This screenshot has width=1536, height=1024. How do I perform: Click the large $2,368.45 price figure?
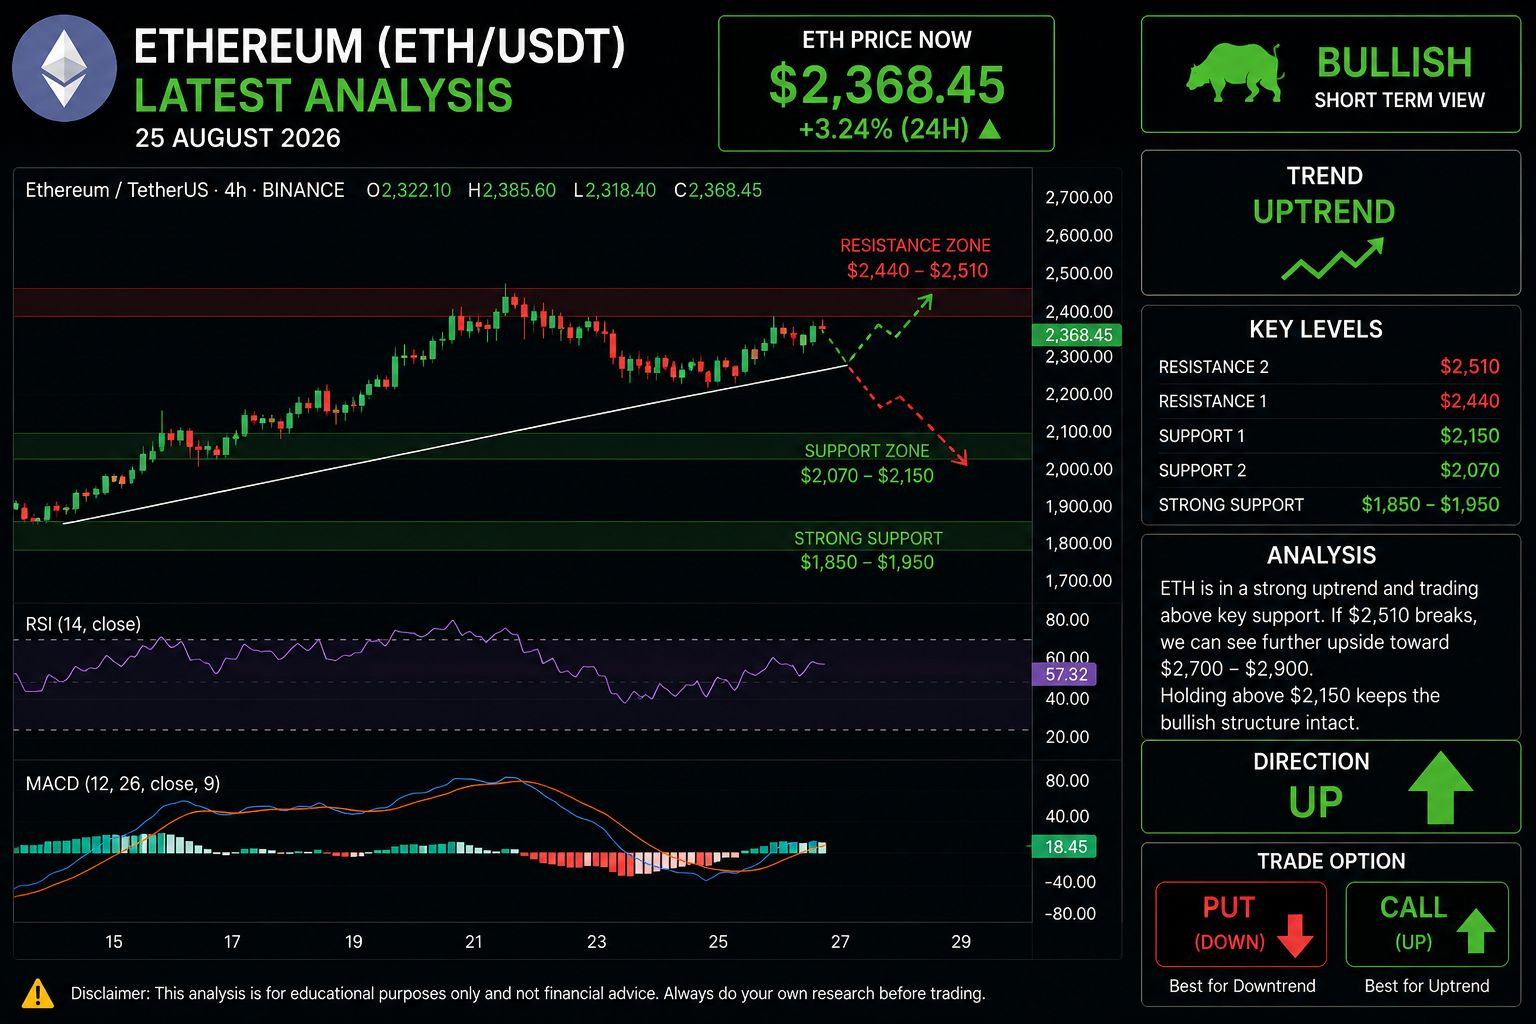point(887,84)
